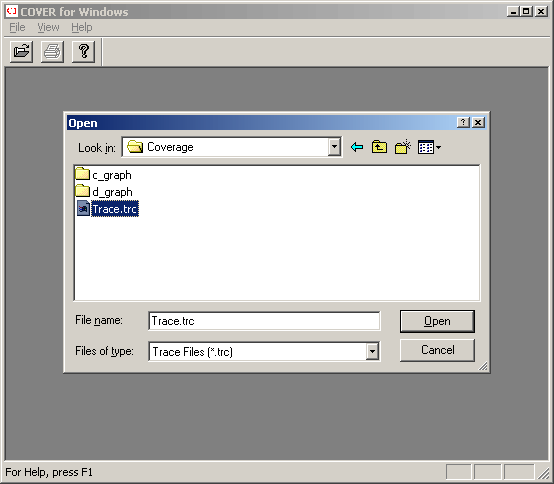The height and width of the screenshot is (484, 554).
Task: Click the Up One Level folder icon
Action: tap(379, 147)
